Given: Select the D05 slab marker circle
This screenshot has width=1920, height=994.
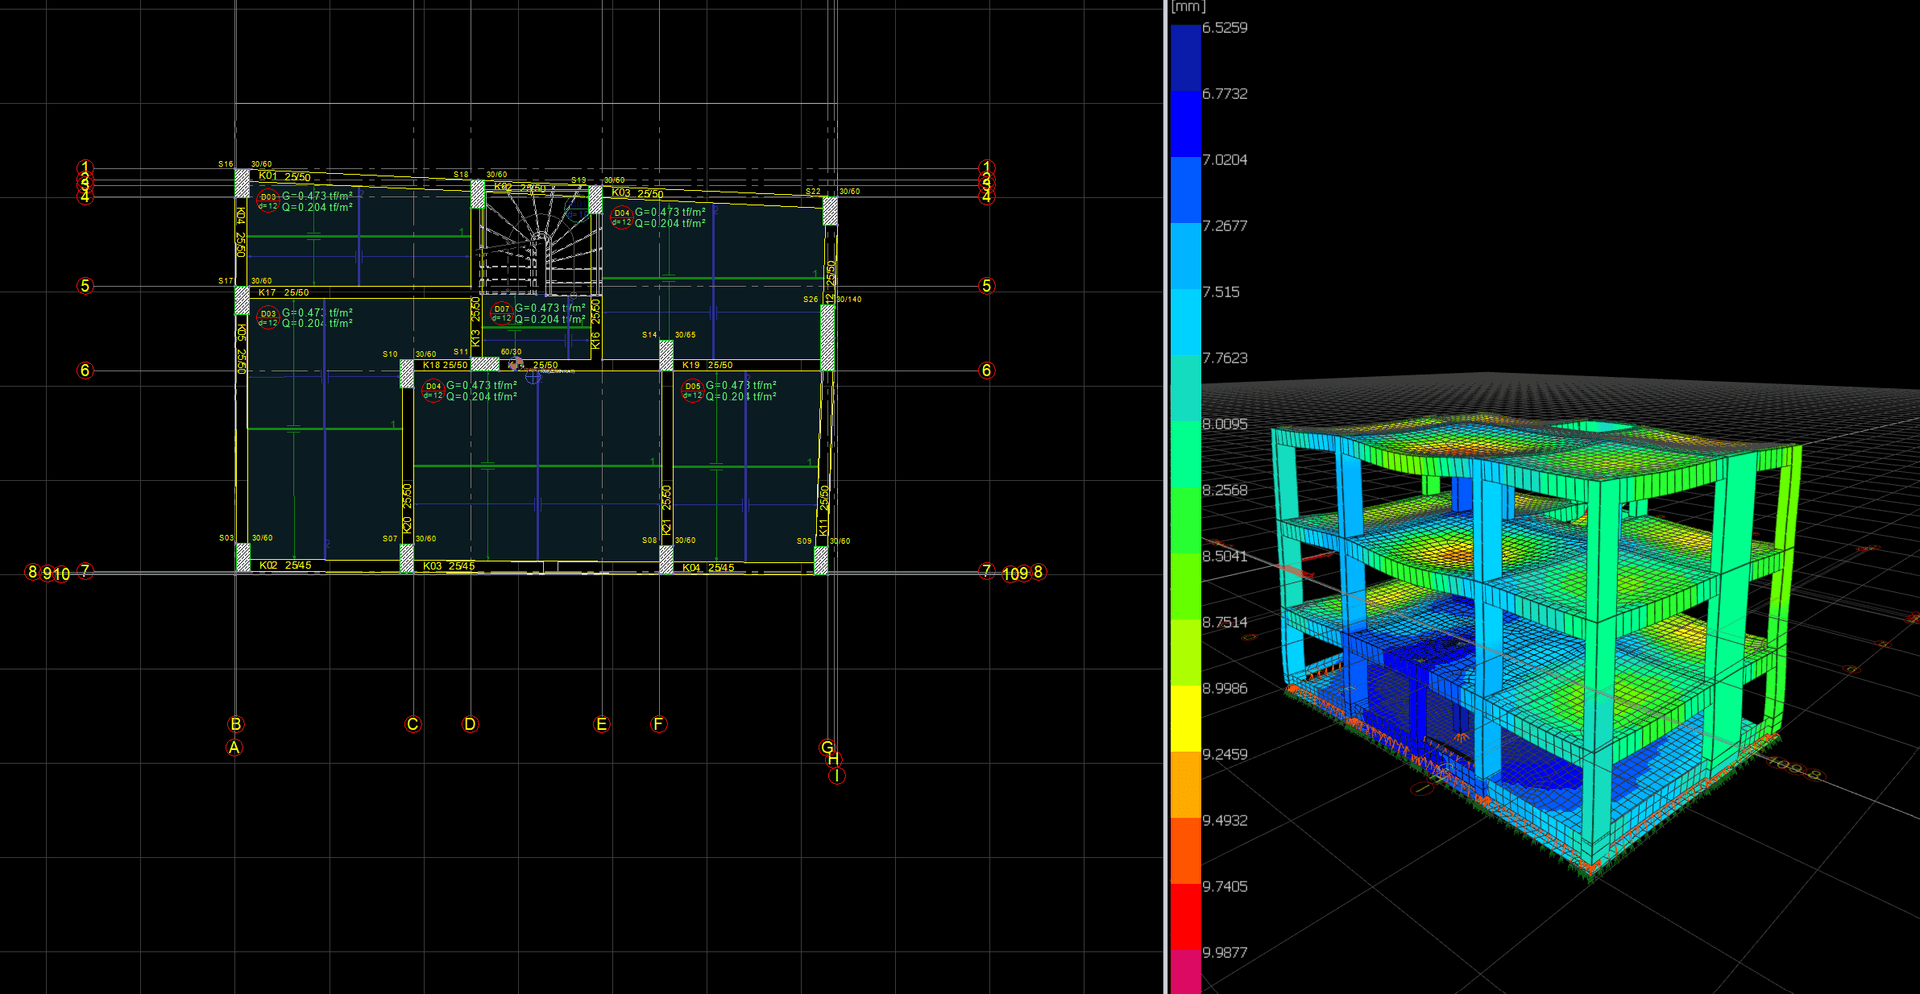Looking at the screenshot, I should [x=692, y=390].
